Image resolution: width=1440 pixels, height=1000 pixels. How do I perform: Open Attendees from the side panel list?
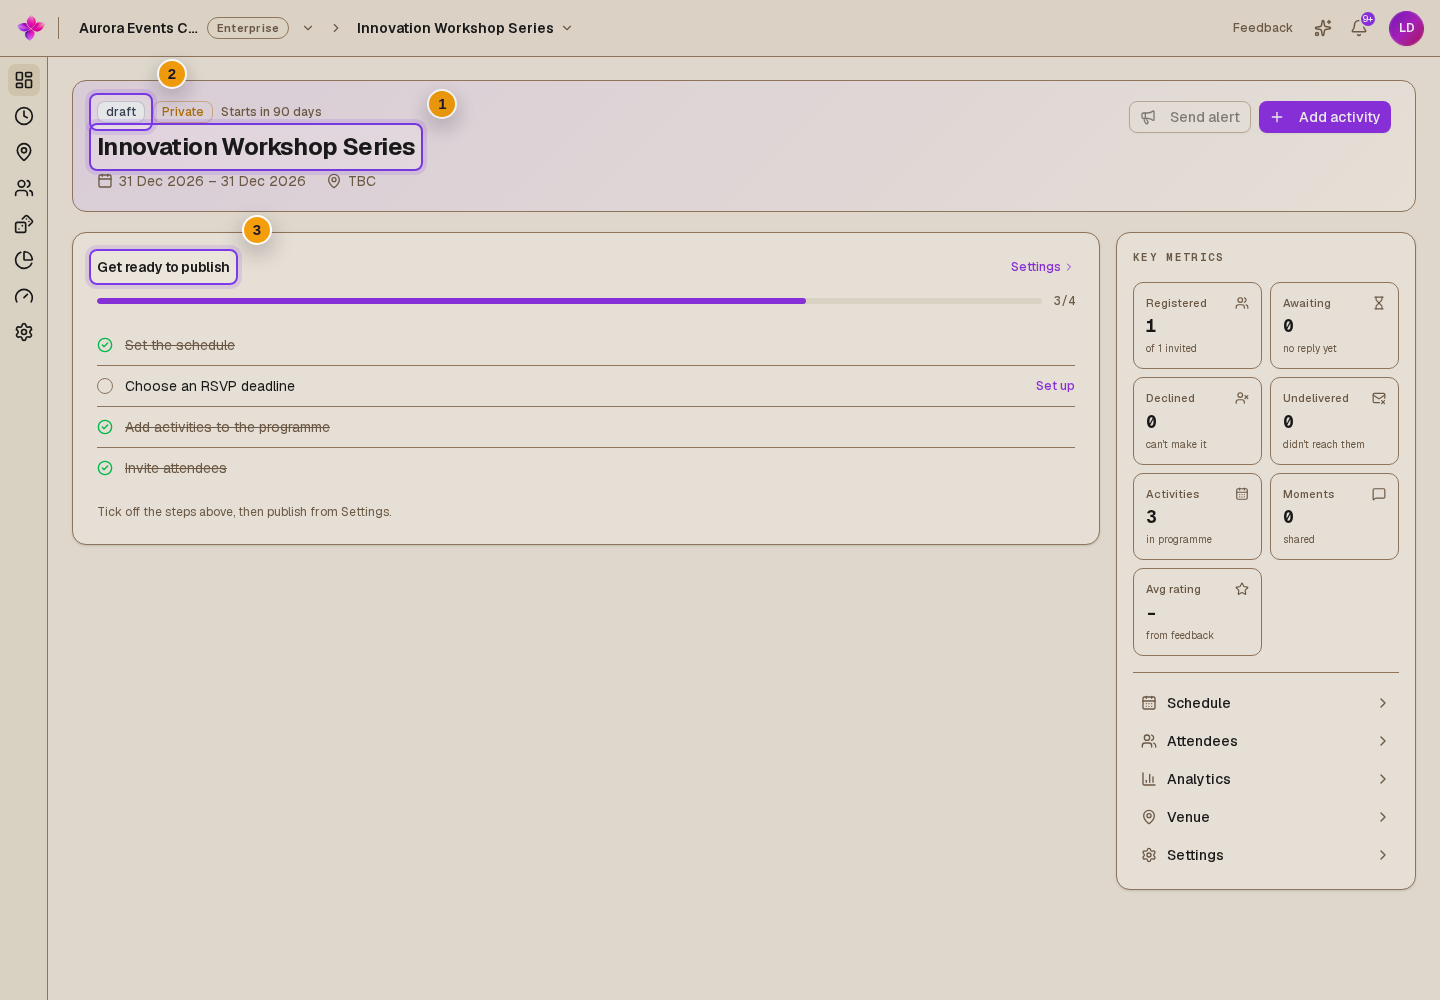click(x=1266, y=741)
